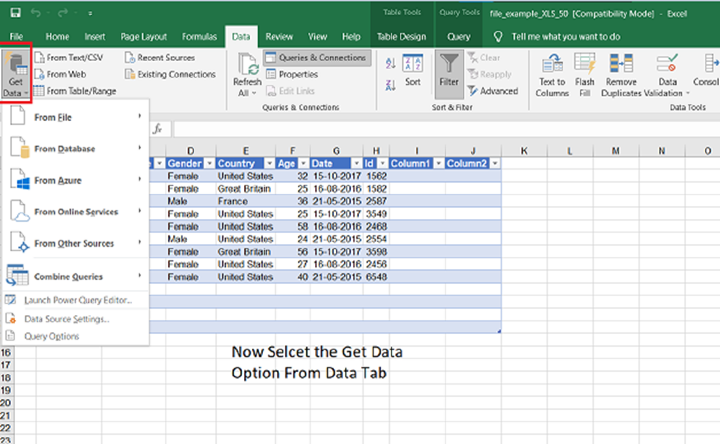
Task: Click From Text/CSV import option
Action: [x=68, y=58]
